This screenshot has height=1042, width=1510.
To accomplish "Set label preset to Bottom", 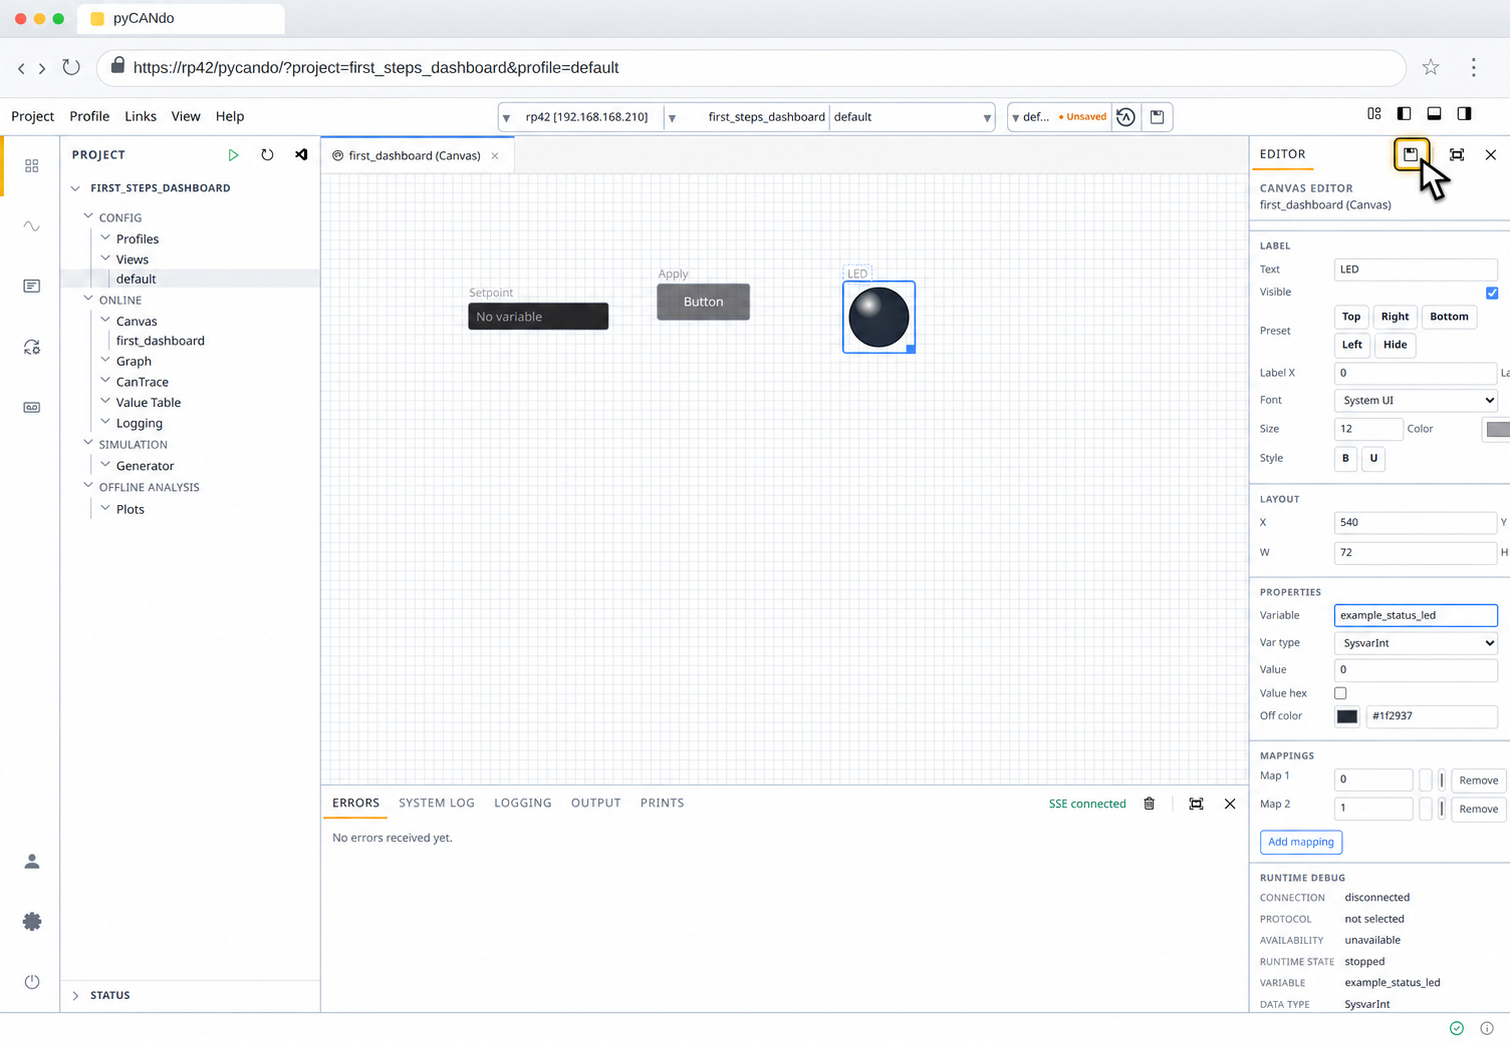I will pyautogui.click(x=1449, y=316).
